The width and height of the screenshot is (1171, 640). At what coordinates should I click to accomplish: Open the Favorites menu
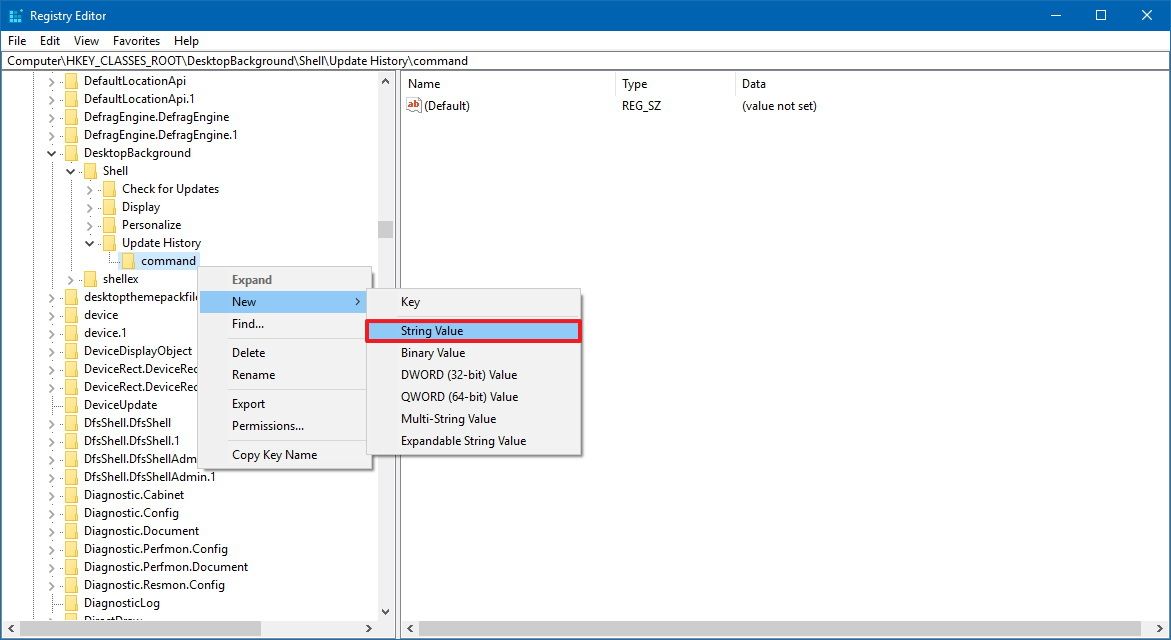tap(135, 41)
